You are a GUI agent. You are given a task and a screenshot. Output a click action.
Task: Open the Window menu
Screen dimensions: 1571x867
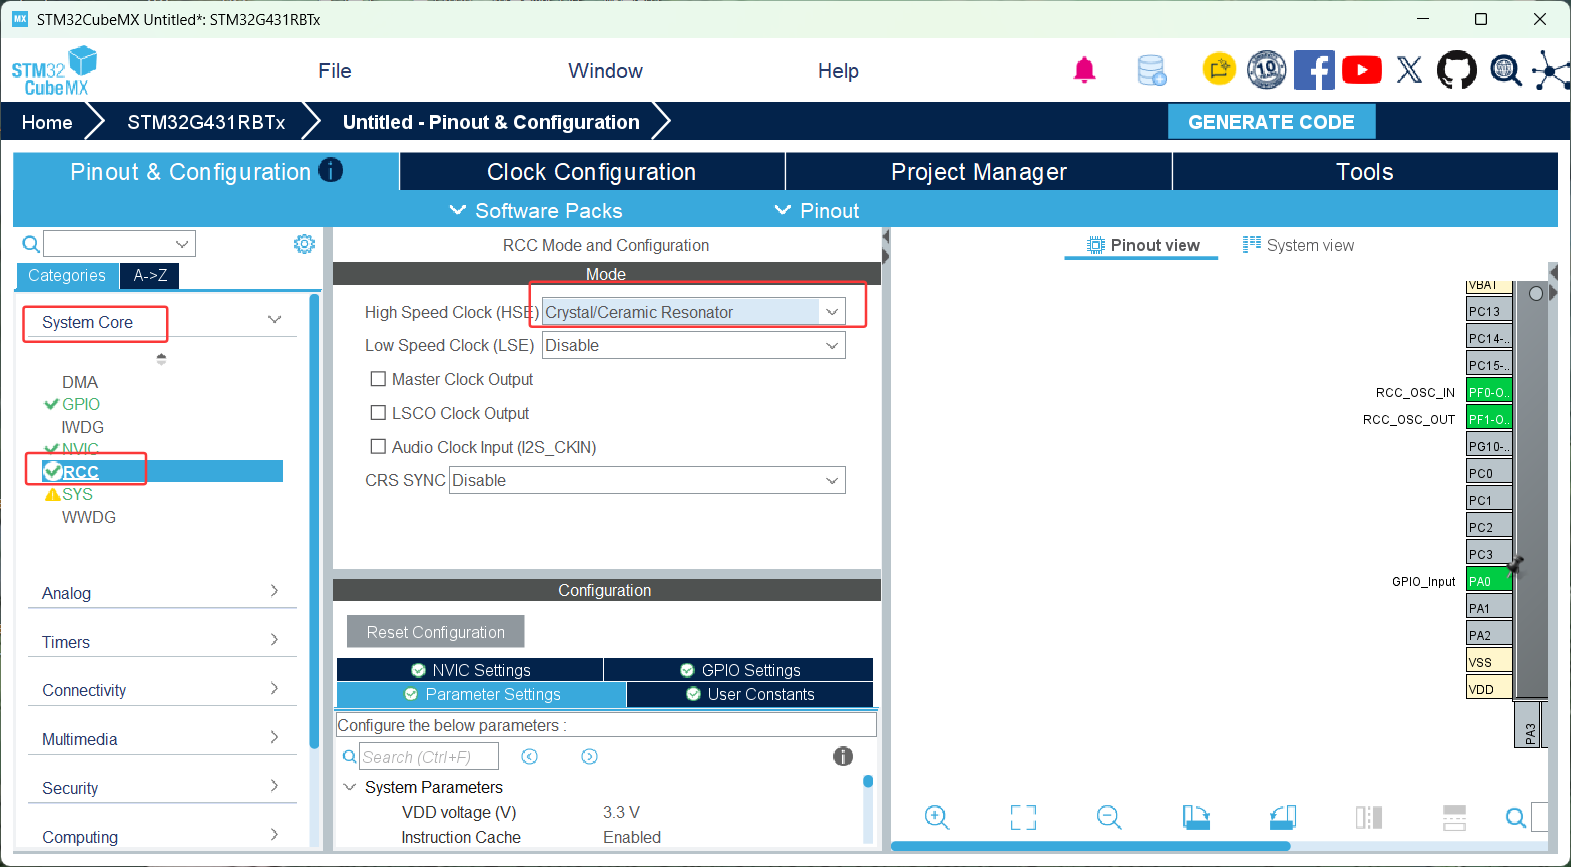pos(606,71)
